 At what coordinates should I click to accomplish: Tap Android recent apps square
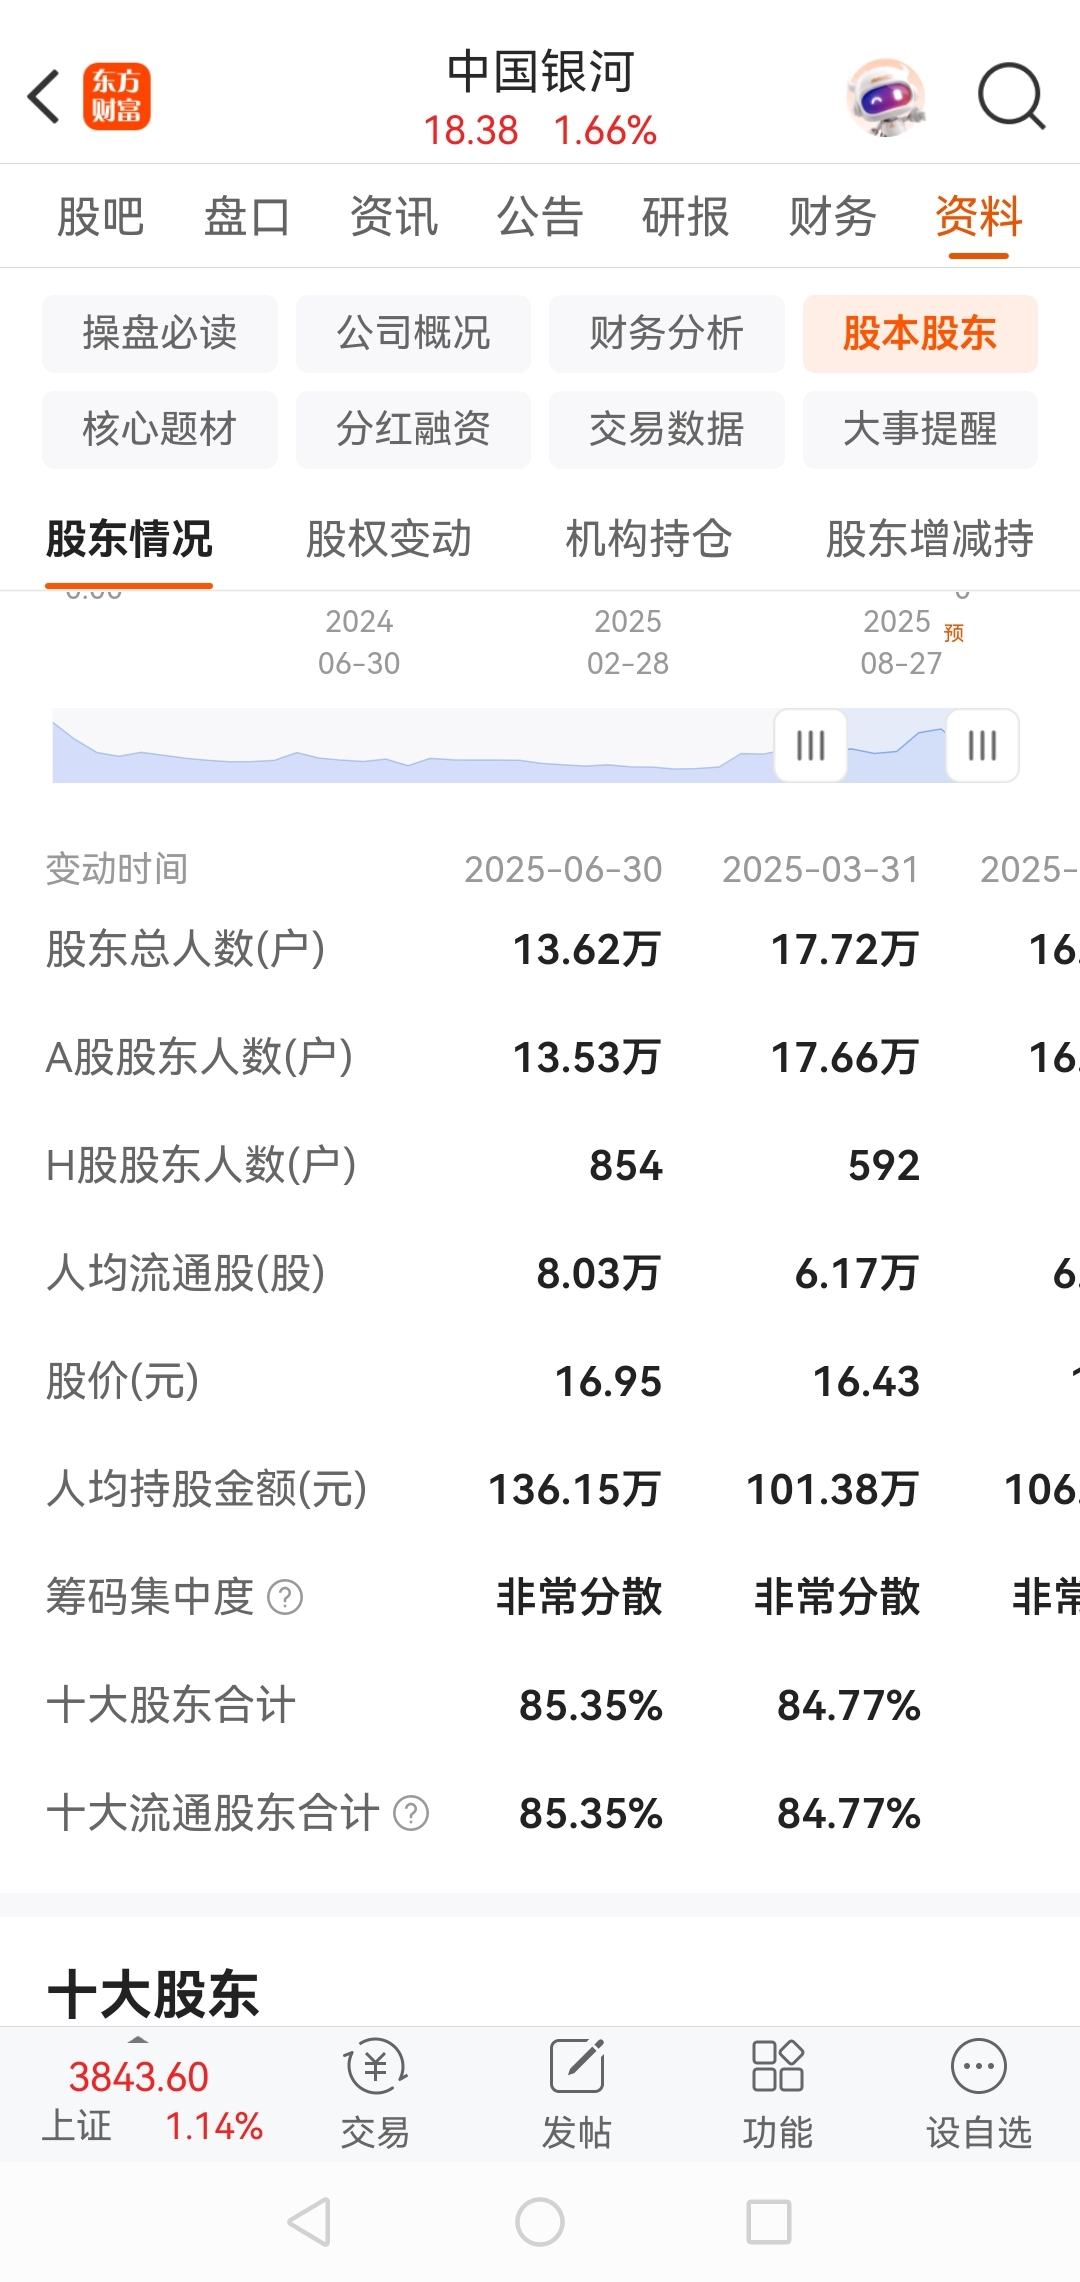coord(769,2222)
